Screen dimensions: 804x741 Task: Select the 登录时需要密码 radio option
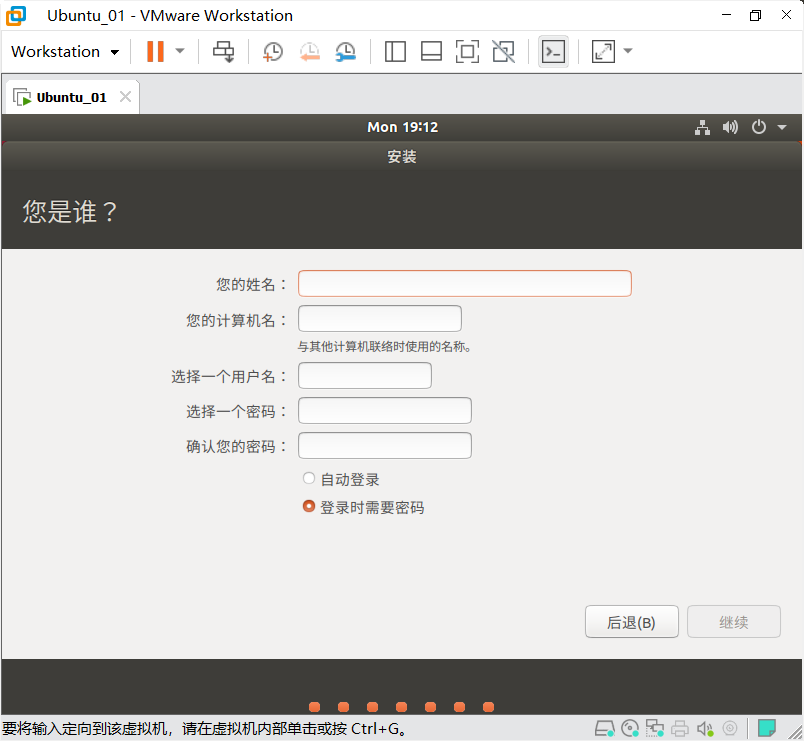(309, 506)
